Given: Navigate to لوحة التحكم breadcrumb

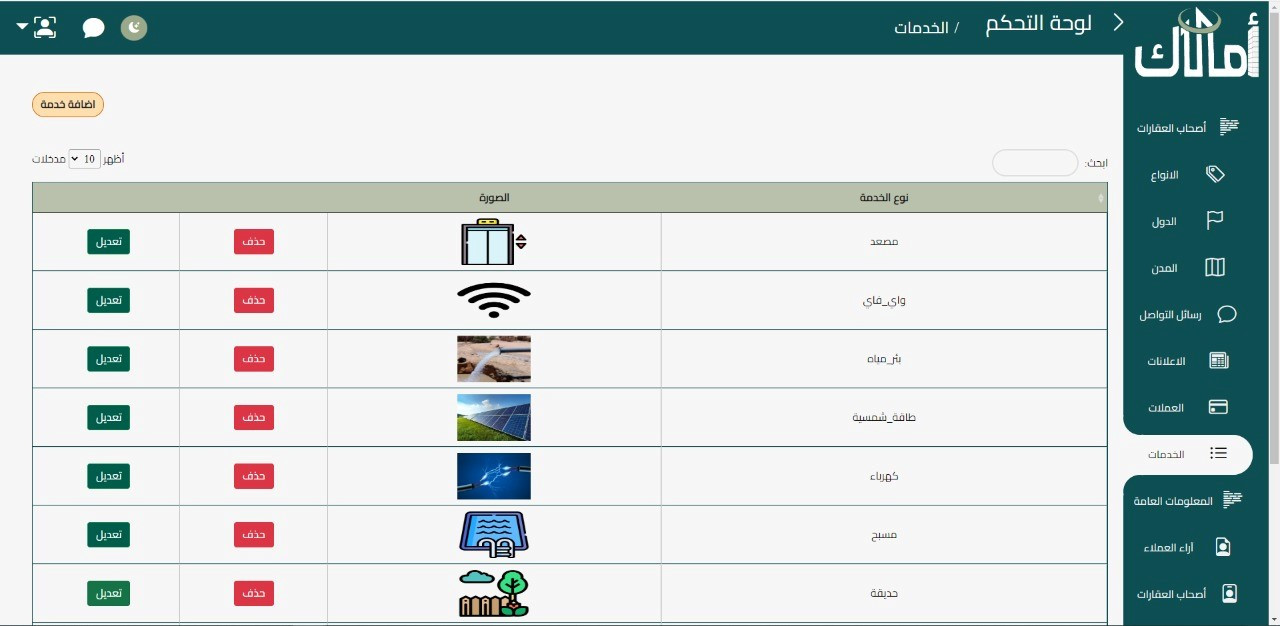Looking at the screenshot, I should tap(1038, 23).
